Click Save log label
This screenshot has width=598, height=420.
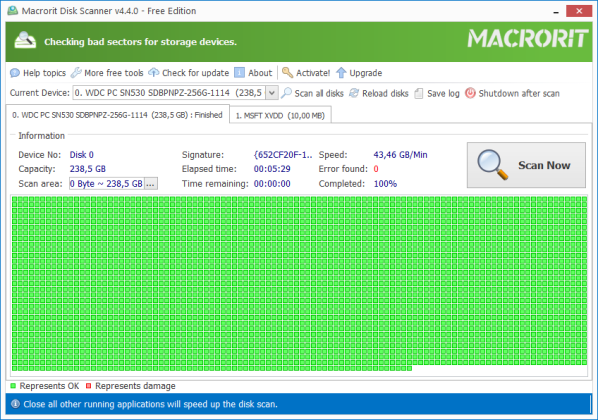pos(443,93)
